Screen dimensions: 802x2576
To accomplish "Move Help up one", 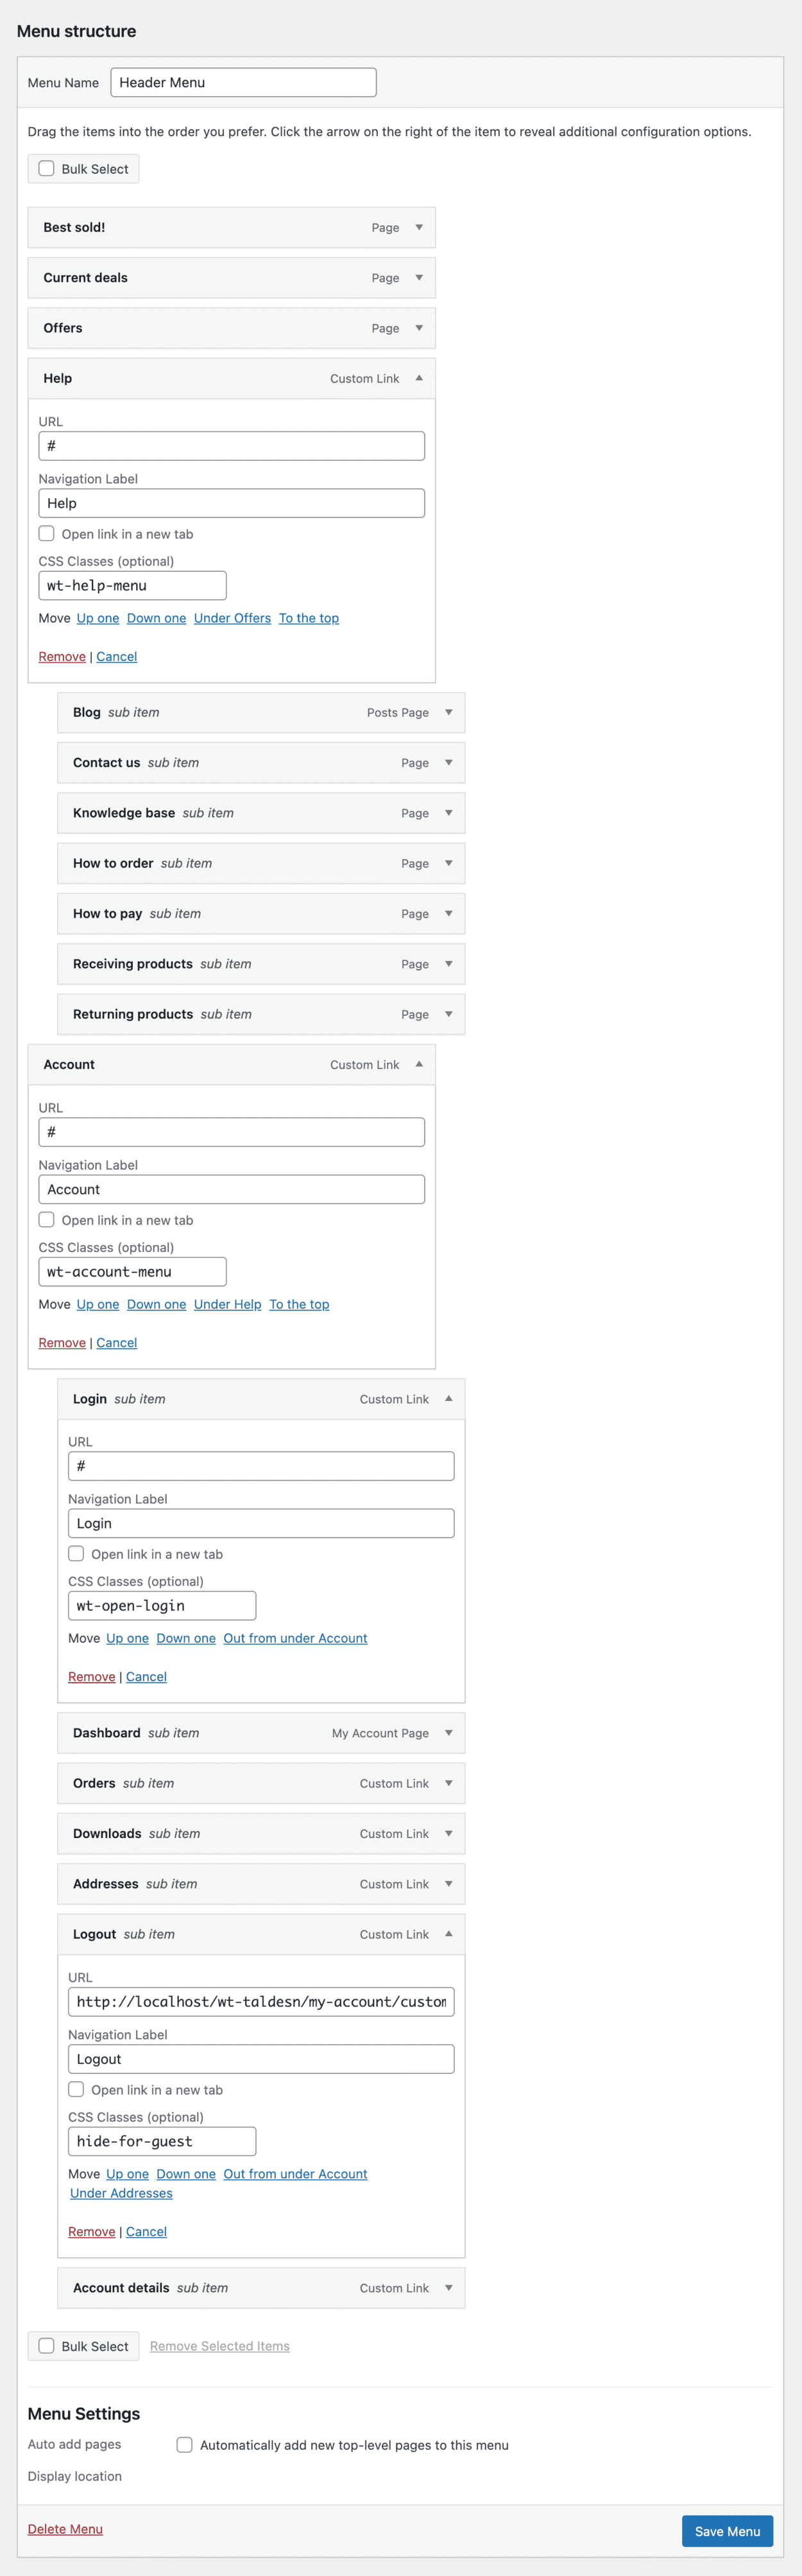I will [98, 618].
